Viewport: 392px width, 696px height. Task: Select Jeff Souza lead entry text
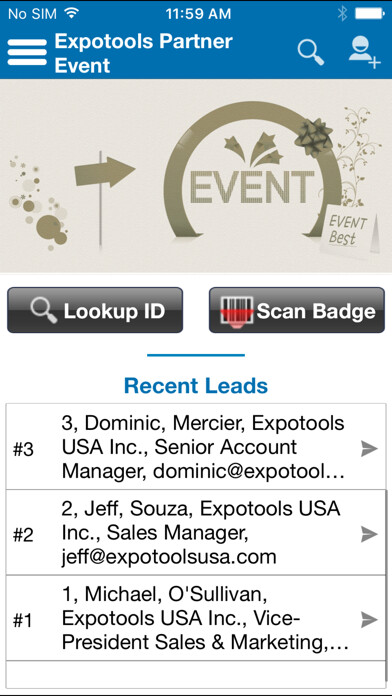point(201,533)
